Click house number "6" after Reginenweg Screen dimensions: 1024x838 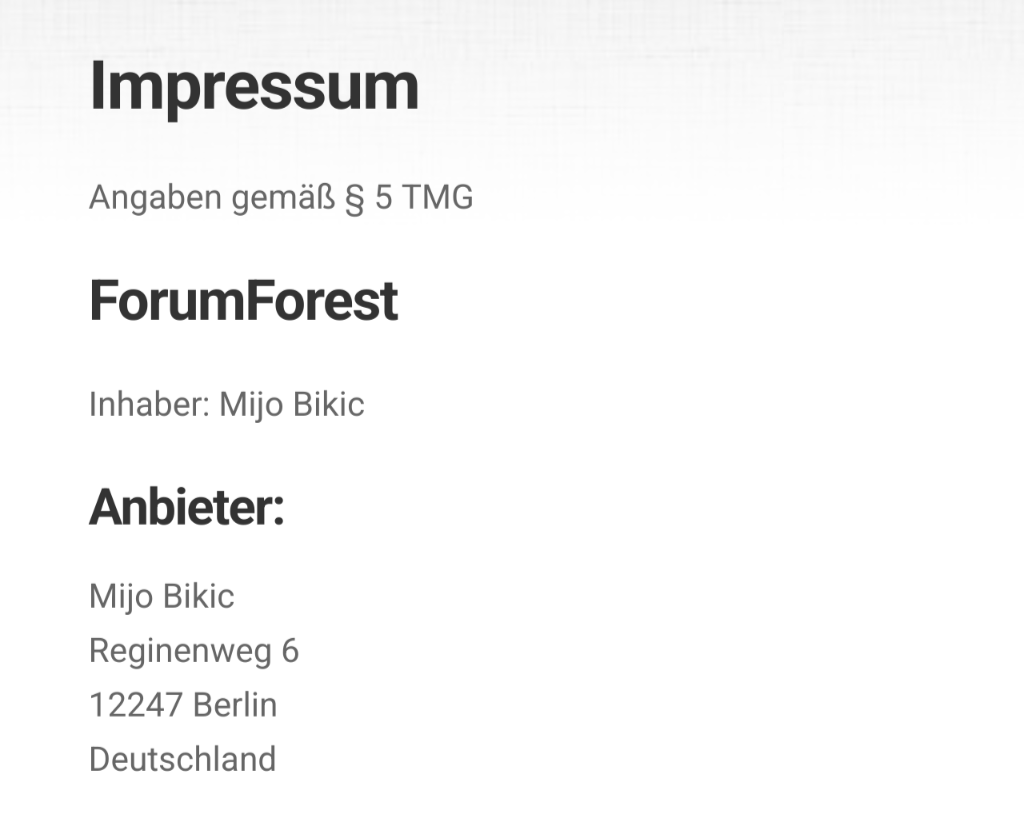[290, 651]
